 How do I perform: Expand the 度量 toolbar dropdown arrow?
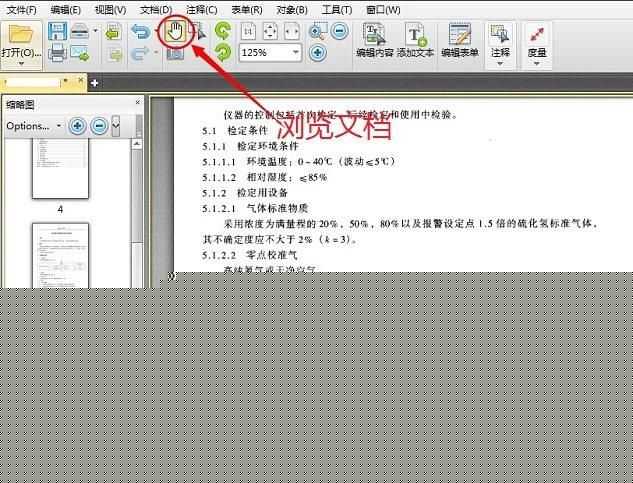pos(537,64)
